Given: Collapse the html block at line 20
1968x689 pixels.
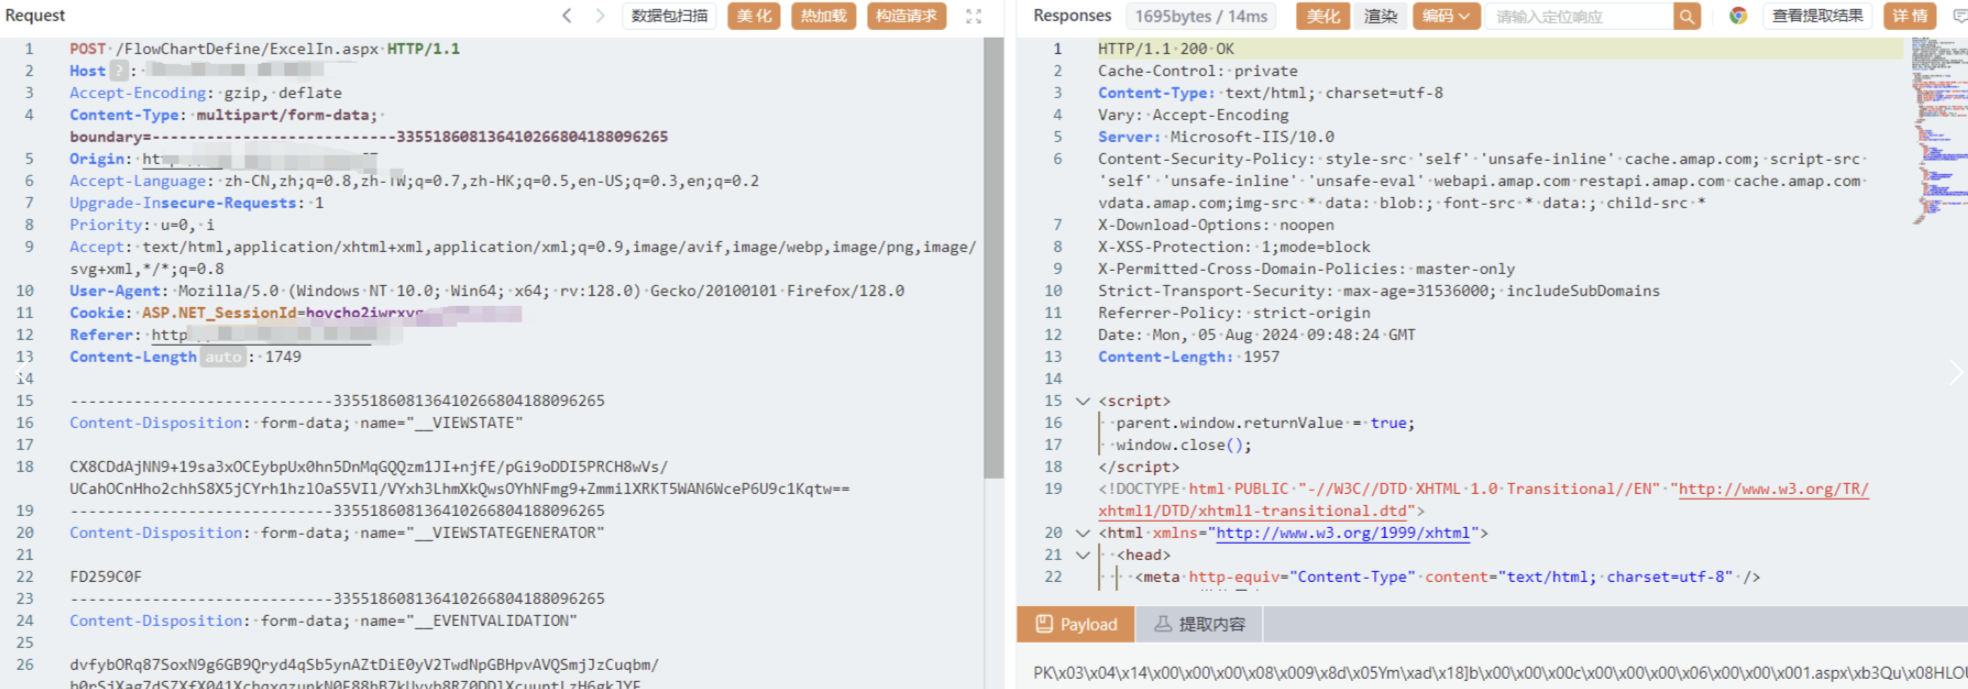Looking at the screenshot, I should 1082,533.
